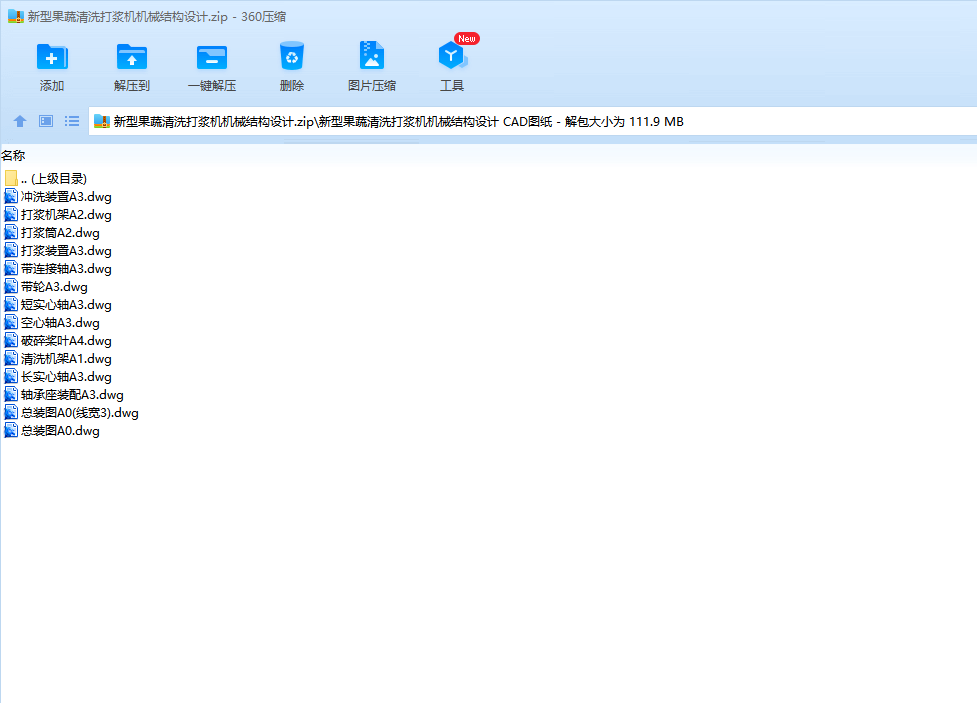977x703 pixels.
Task: Click the dwg icon beside 轴承座装配A3.dwg
Action: pyautogui.click(x=11, y=396)
